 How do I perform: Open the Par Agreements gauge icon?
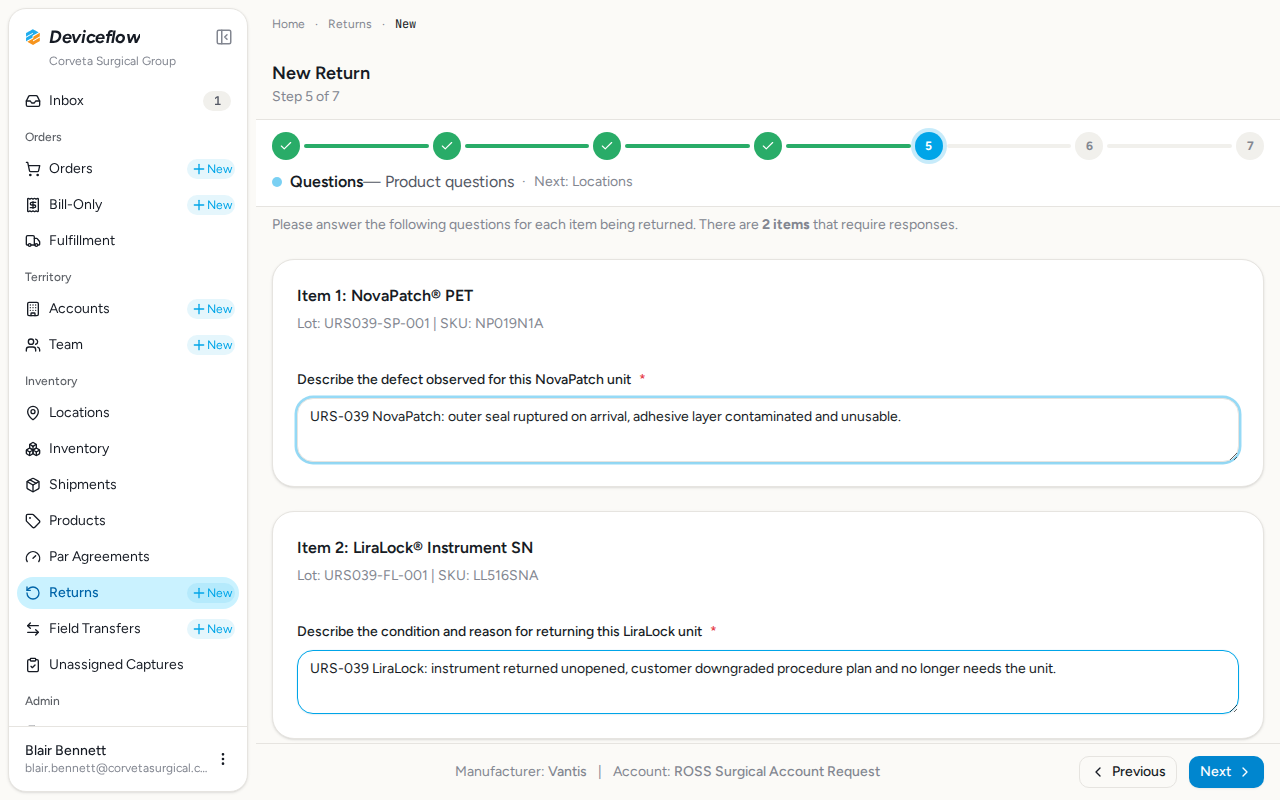click(x=33, y=557)
